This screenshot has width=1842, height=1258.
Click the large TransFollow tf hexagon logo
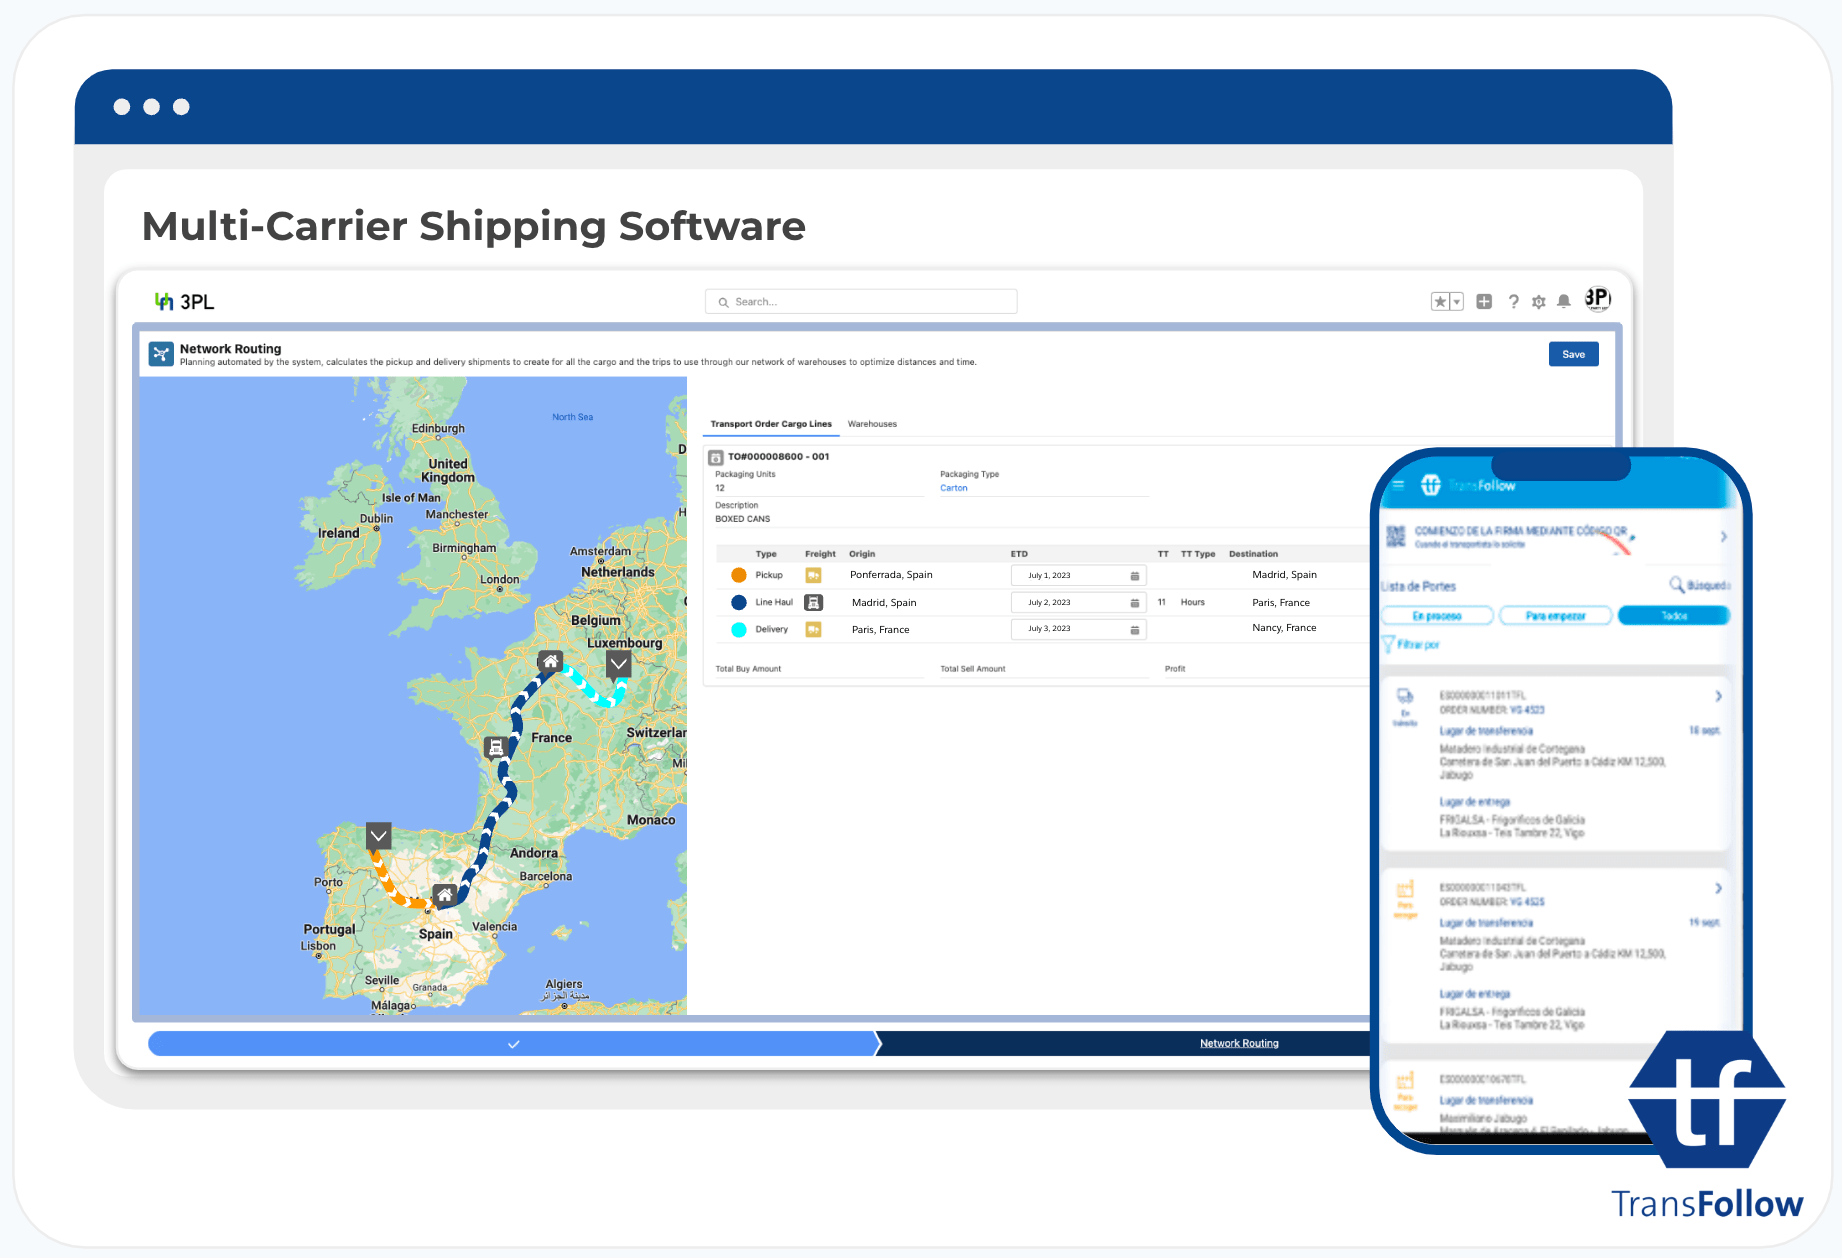click(1707, 1099)
